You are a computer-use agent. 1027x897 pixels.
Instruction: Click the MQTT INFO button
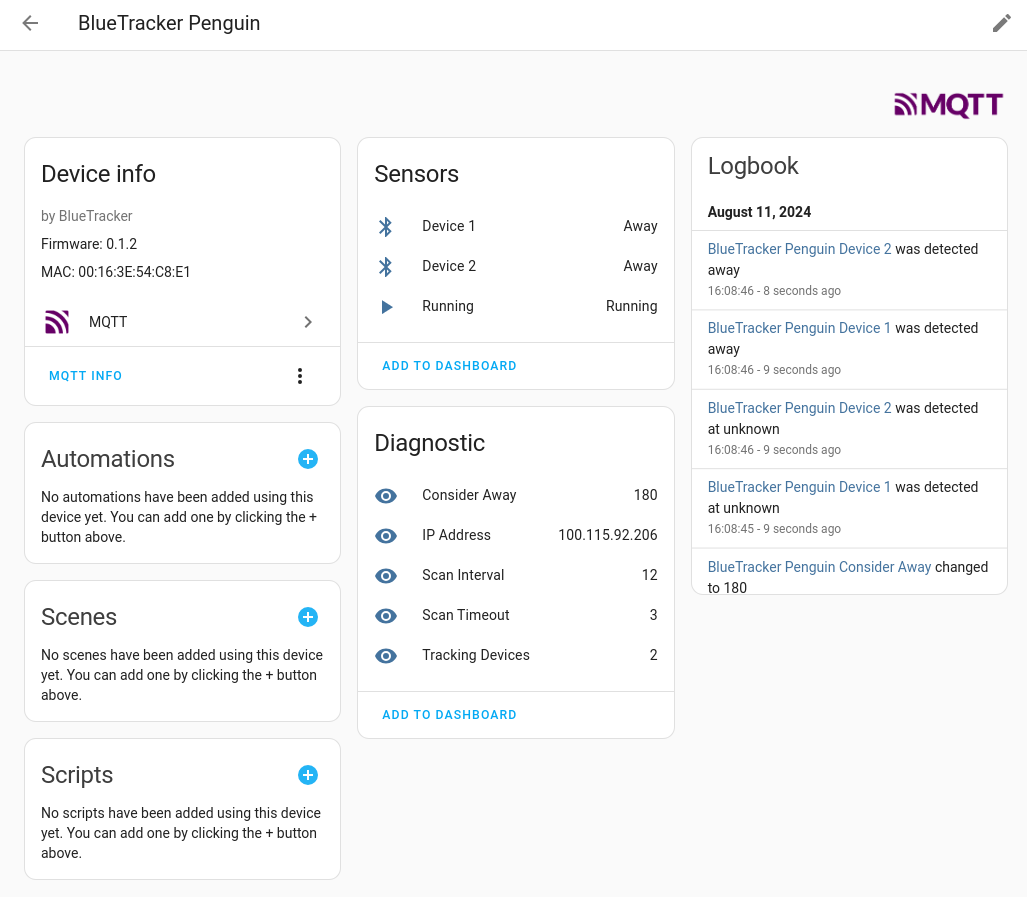pyautogui.click(x=86, y=376)
